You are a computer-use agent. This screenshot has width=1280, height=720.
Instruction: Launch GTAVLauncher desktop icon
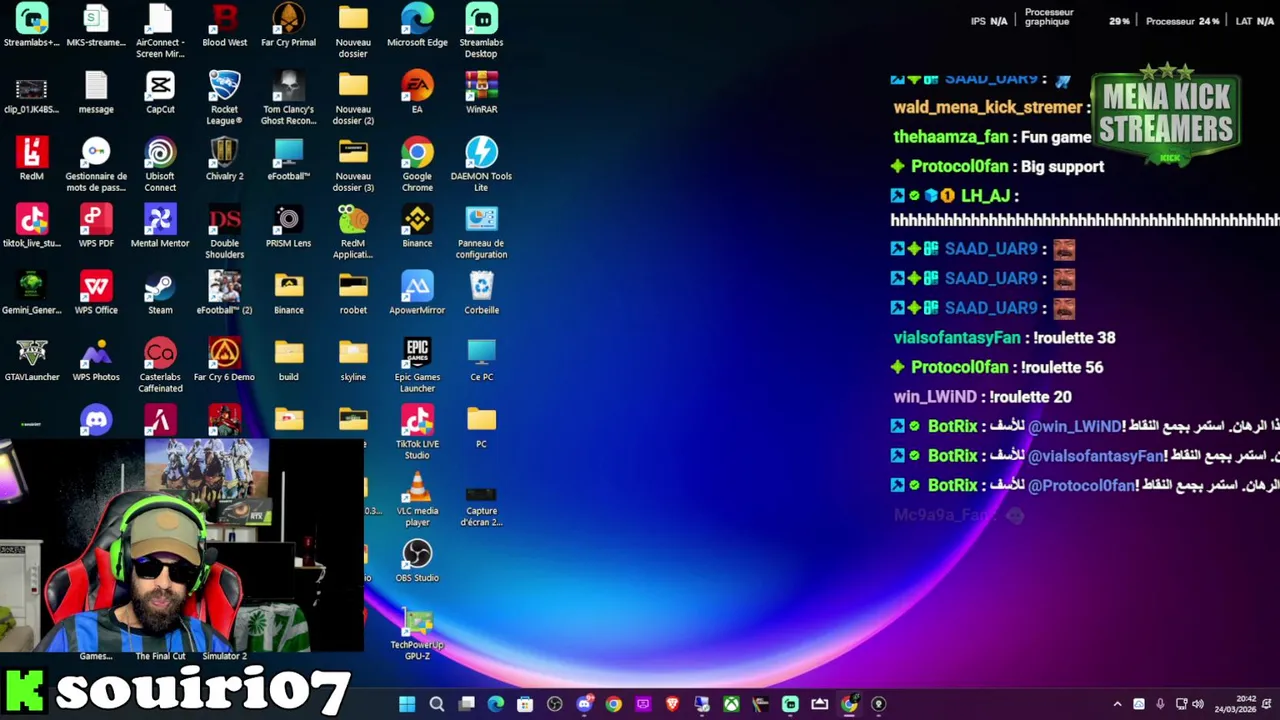32,361
